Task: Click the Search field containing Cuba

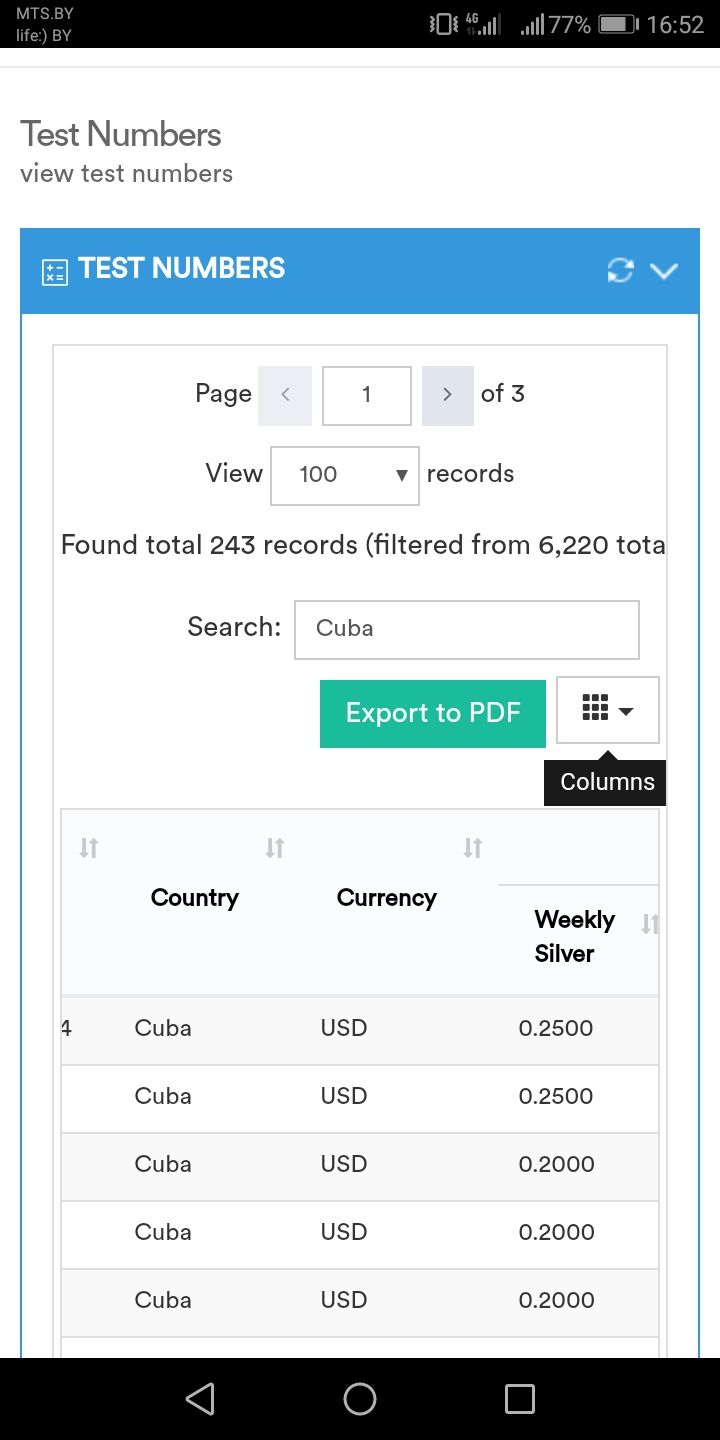Action: coord(466,629)
